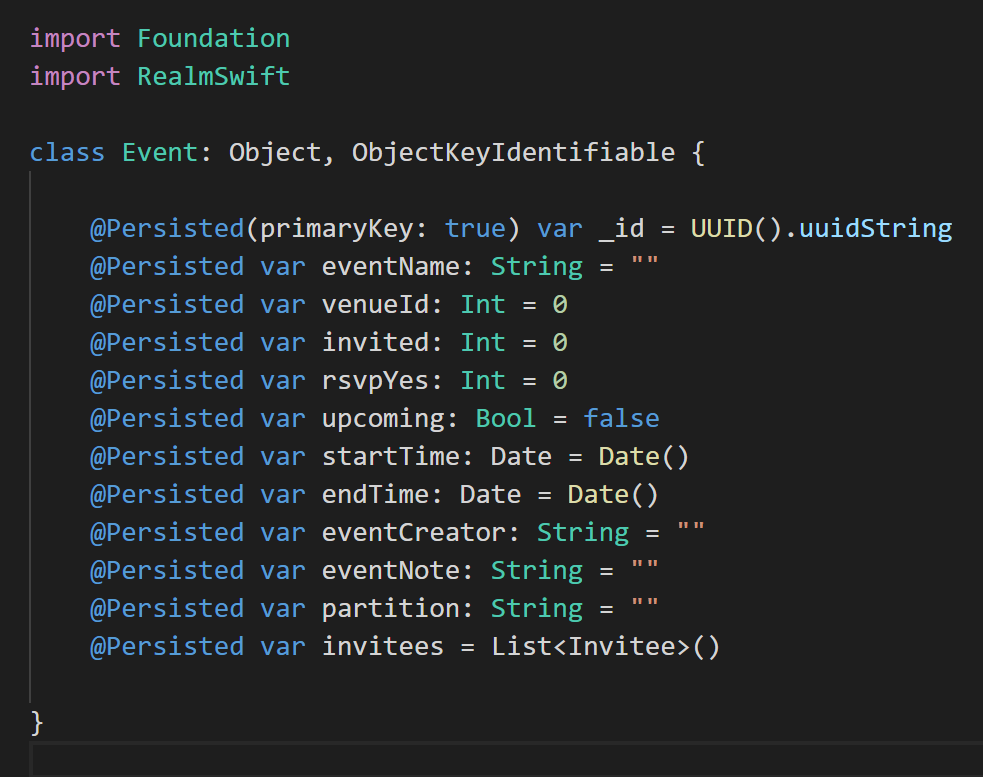Click the startTime variable
The height and width of the screenshot is (777, 983).
tap(397, 457)
